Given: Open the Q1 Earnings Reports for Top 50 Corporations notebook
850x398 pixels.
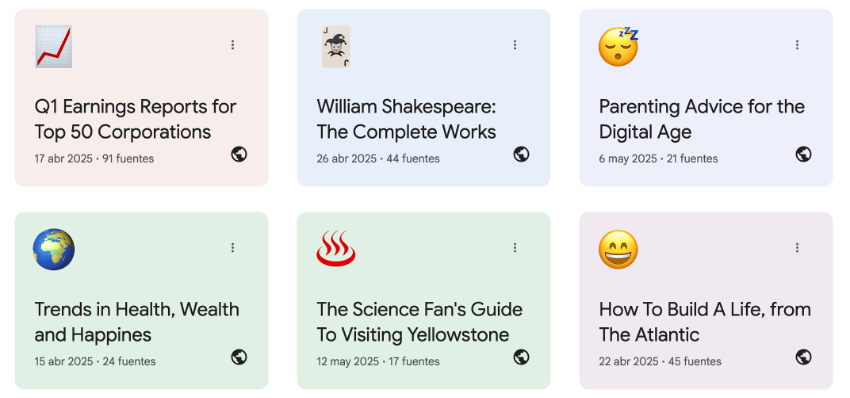Looking at the screenshot, I should pyautogui.click(x=136, y=119).
